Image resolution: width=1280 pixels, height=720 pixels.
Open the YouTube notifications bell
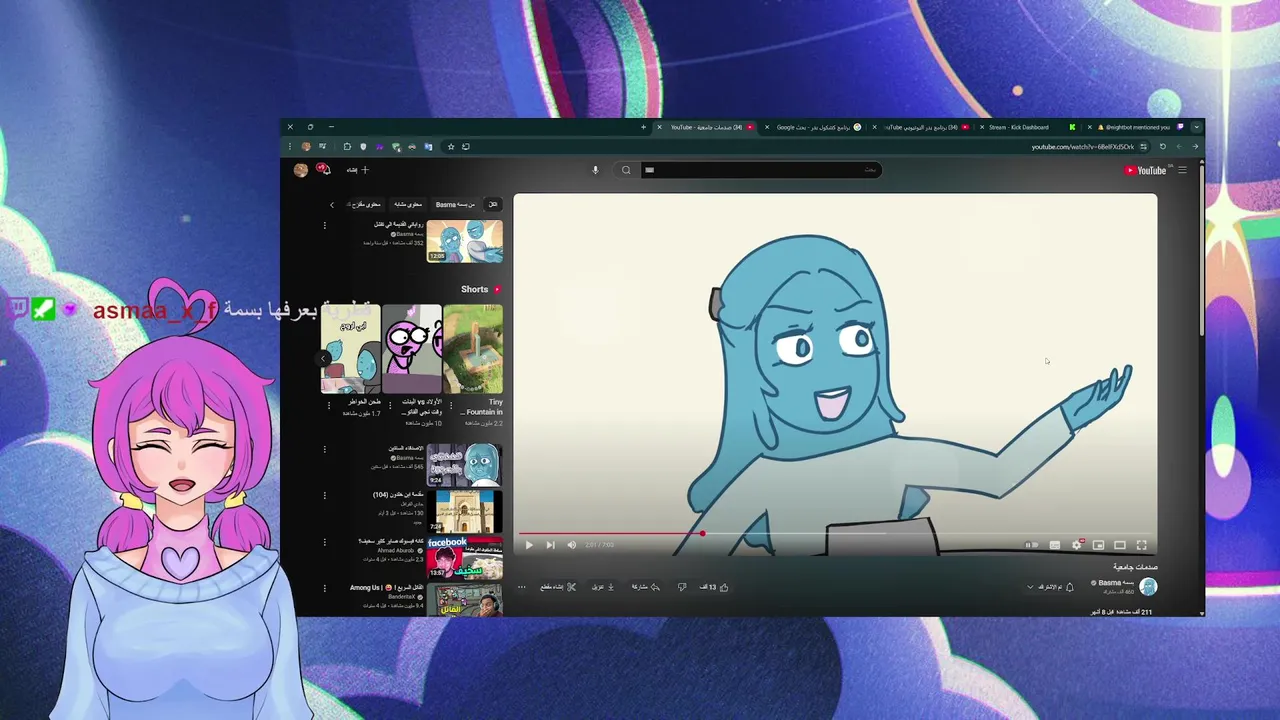(x=323, y=170)
